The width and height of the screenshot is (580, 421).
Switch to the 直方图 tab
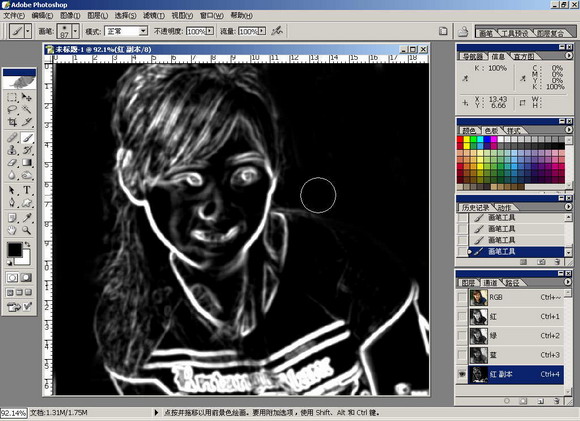tap(524, 57)
